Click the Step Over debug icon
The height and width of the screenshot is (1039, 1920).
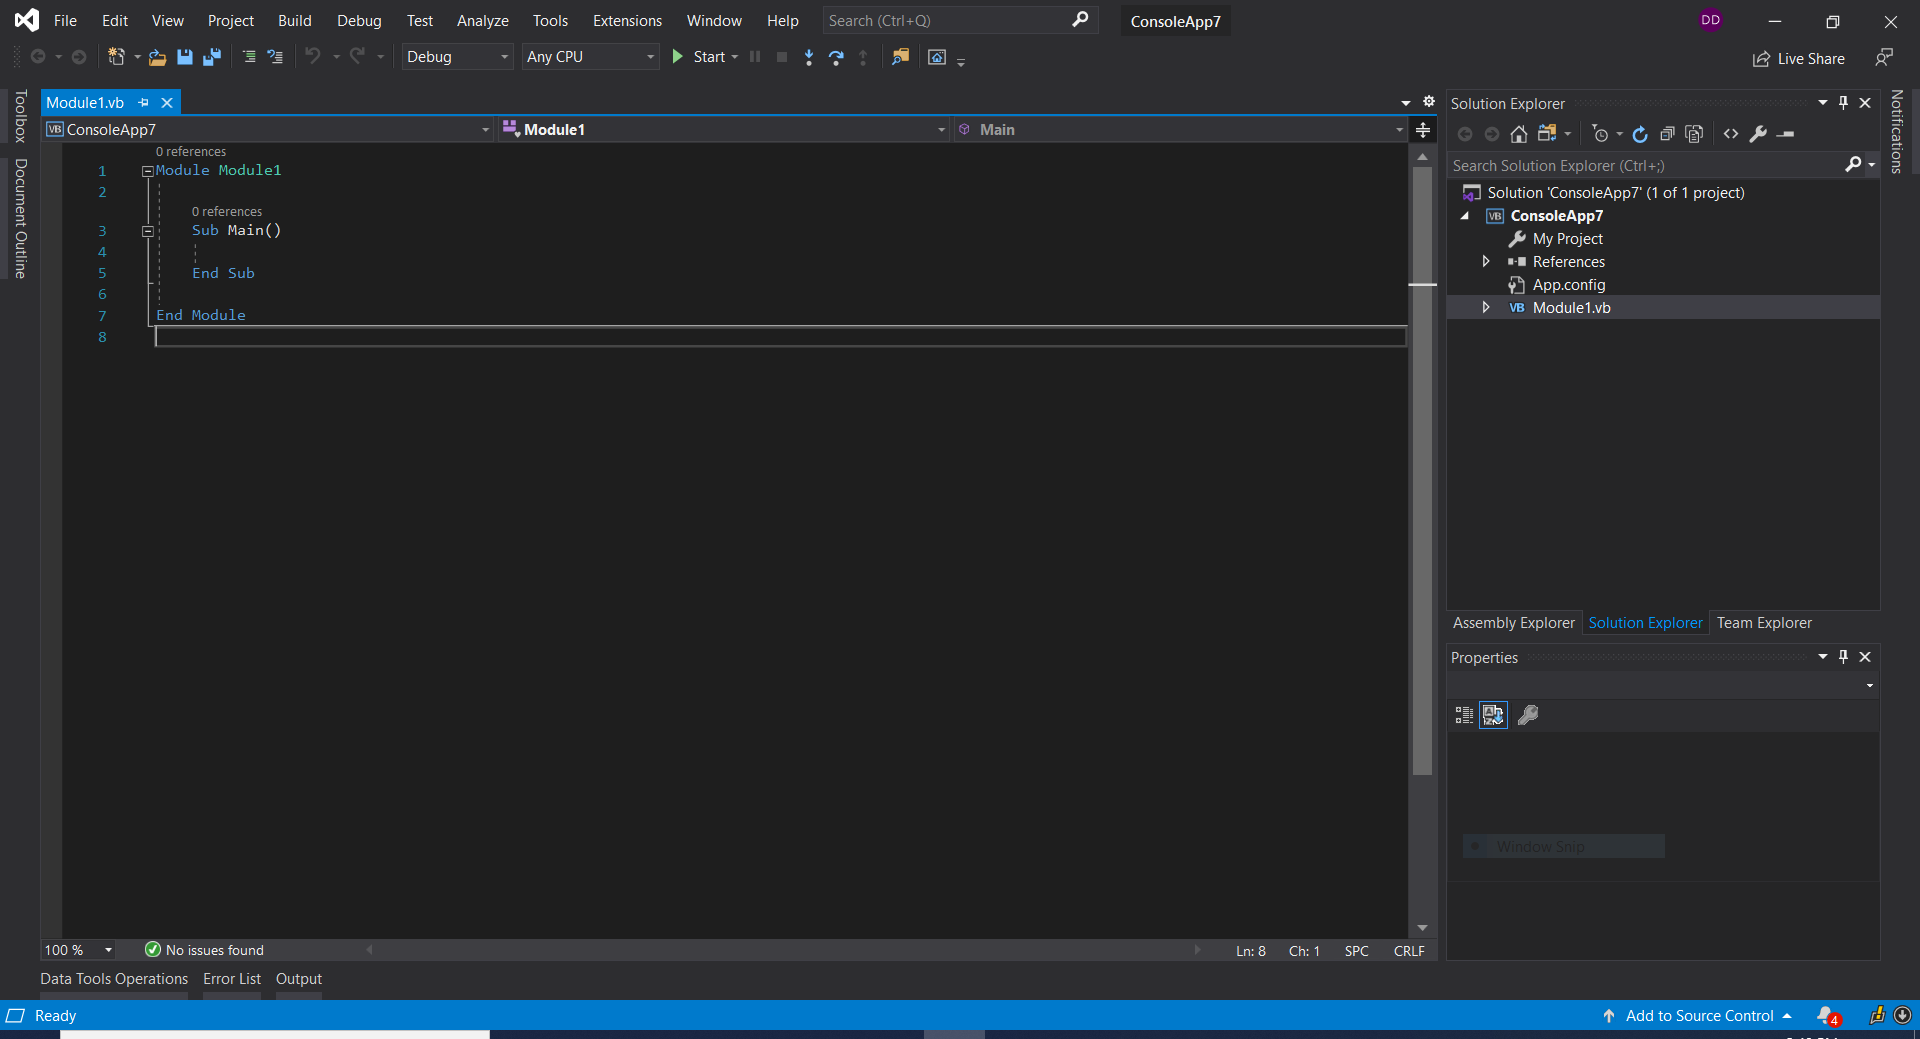click(x=836, y=57)
